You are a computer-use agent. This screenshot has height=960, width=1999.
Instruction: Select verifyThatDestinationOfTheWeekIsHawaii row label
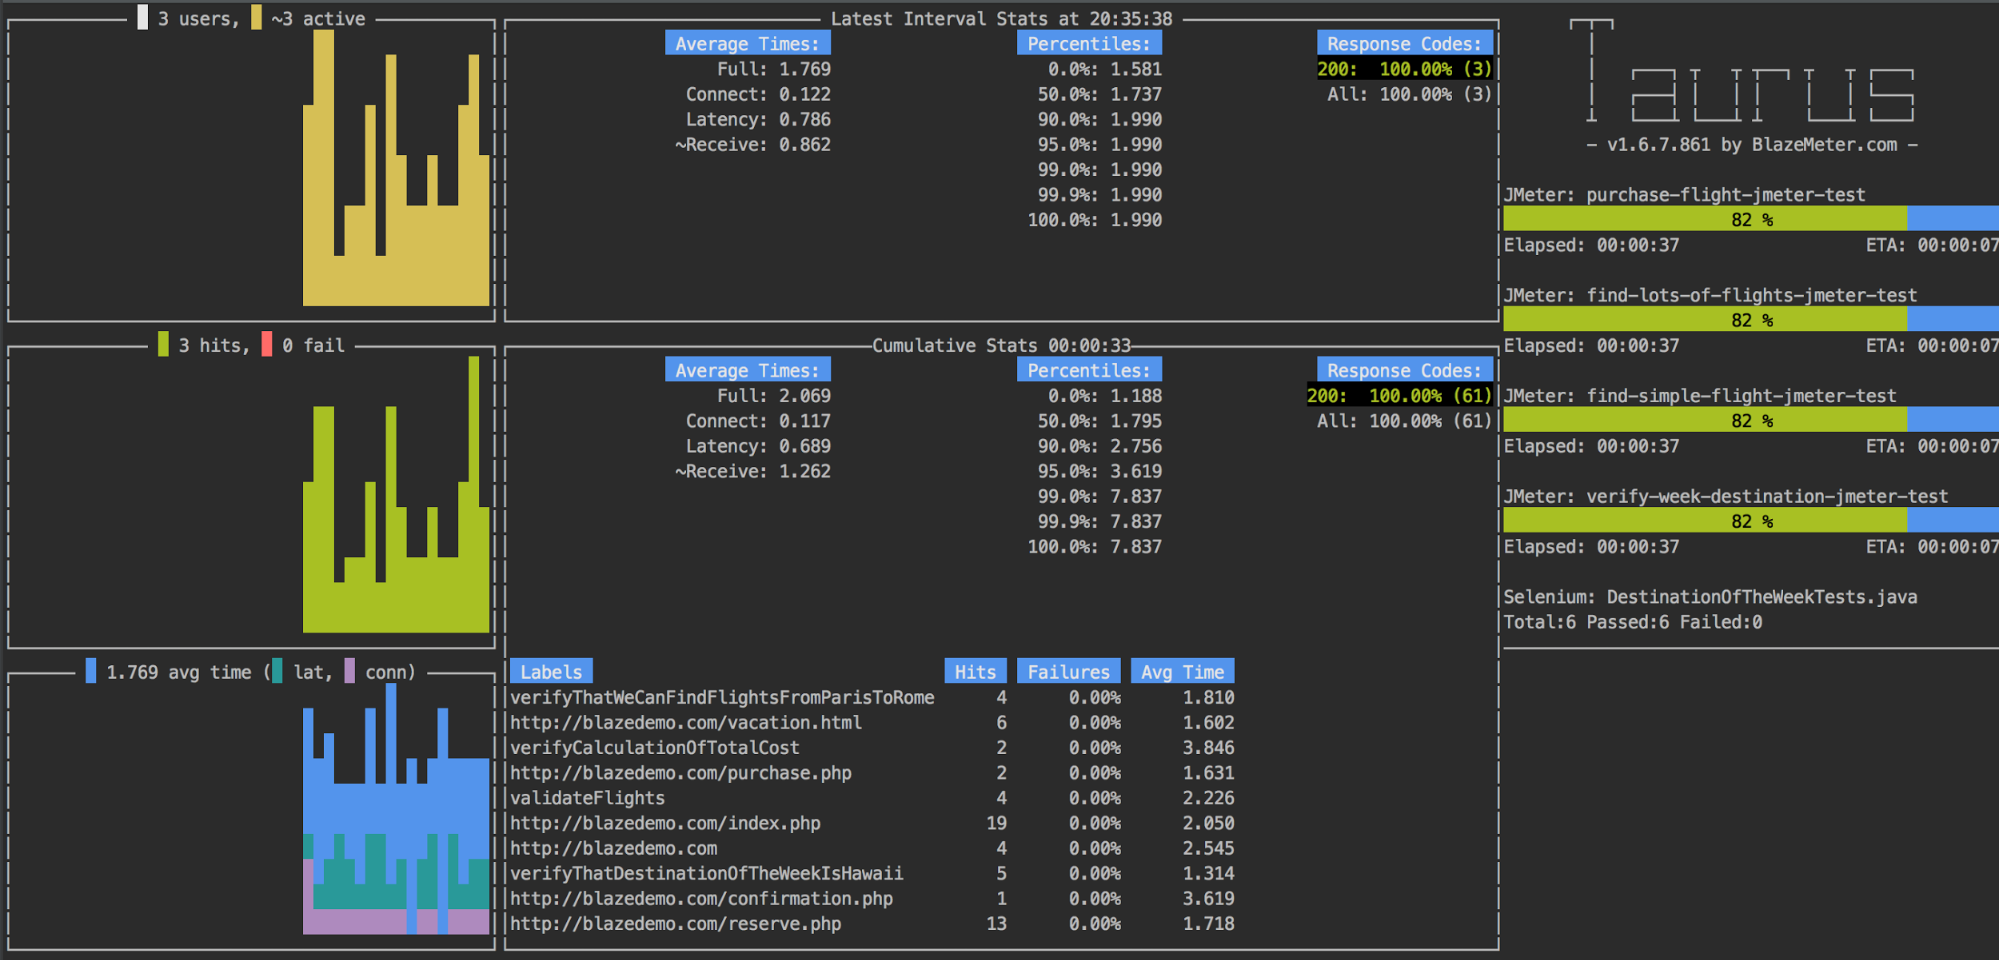(706, 873)
